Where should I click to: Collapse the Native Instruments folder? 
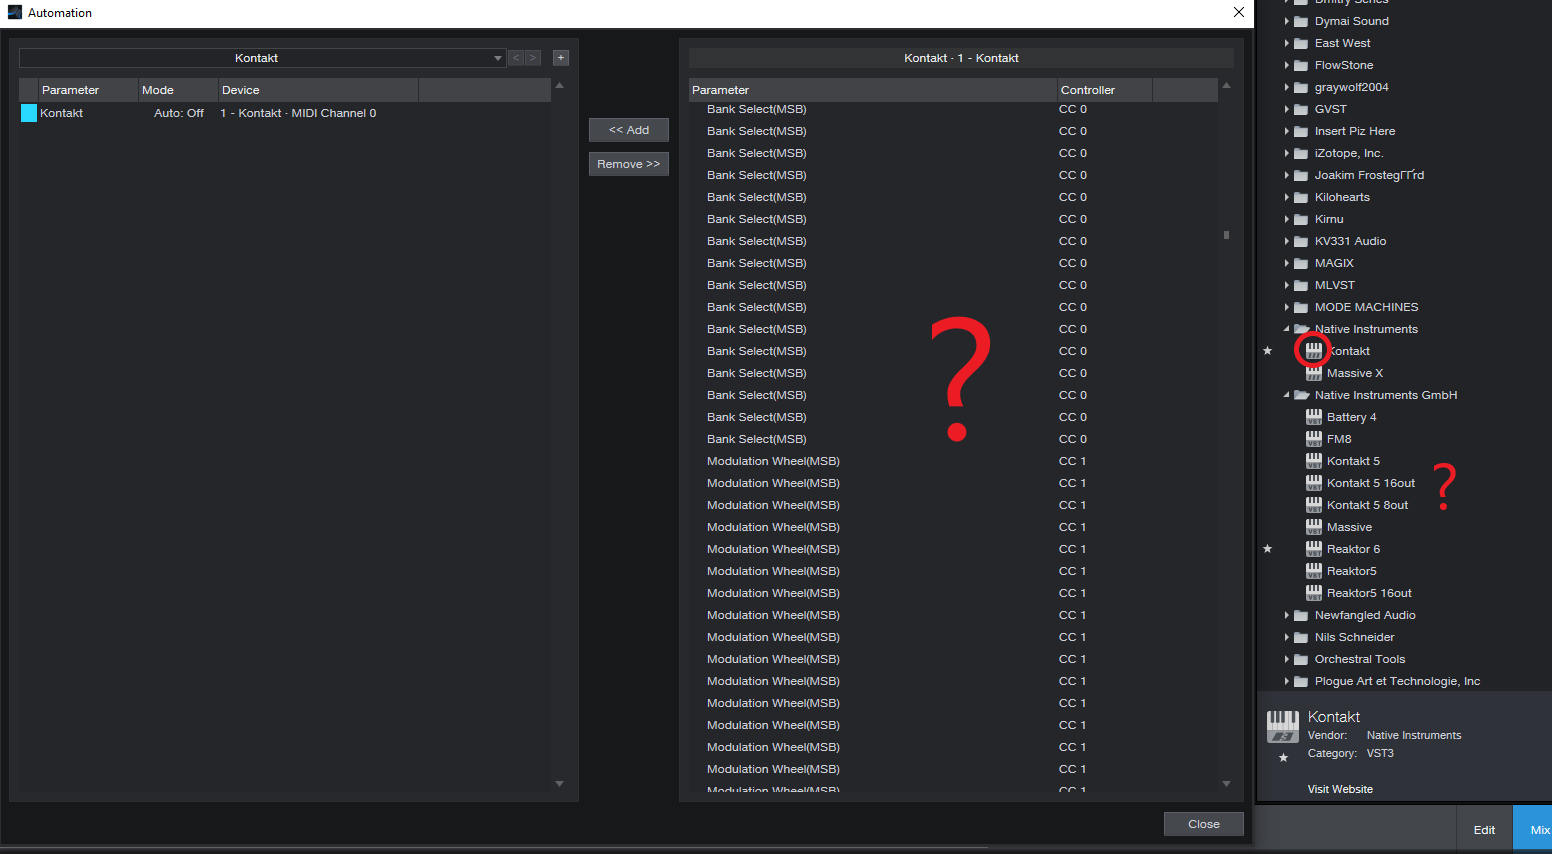click(1287, 329)
